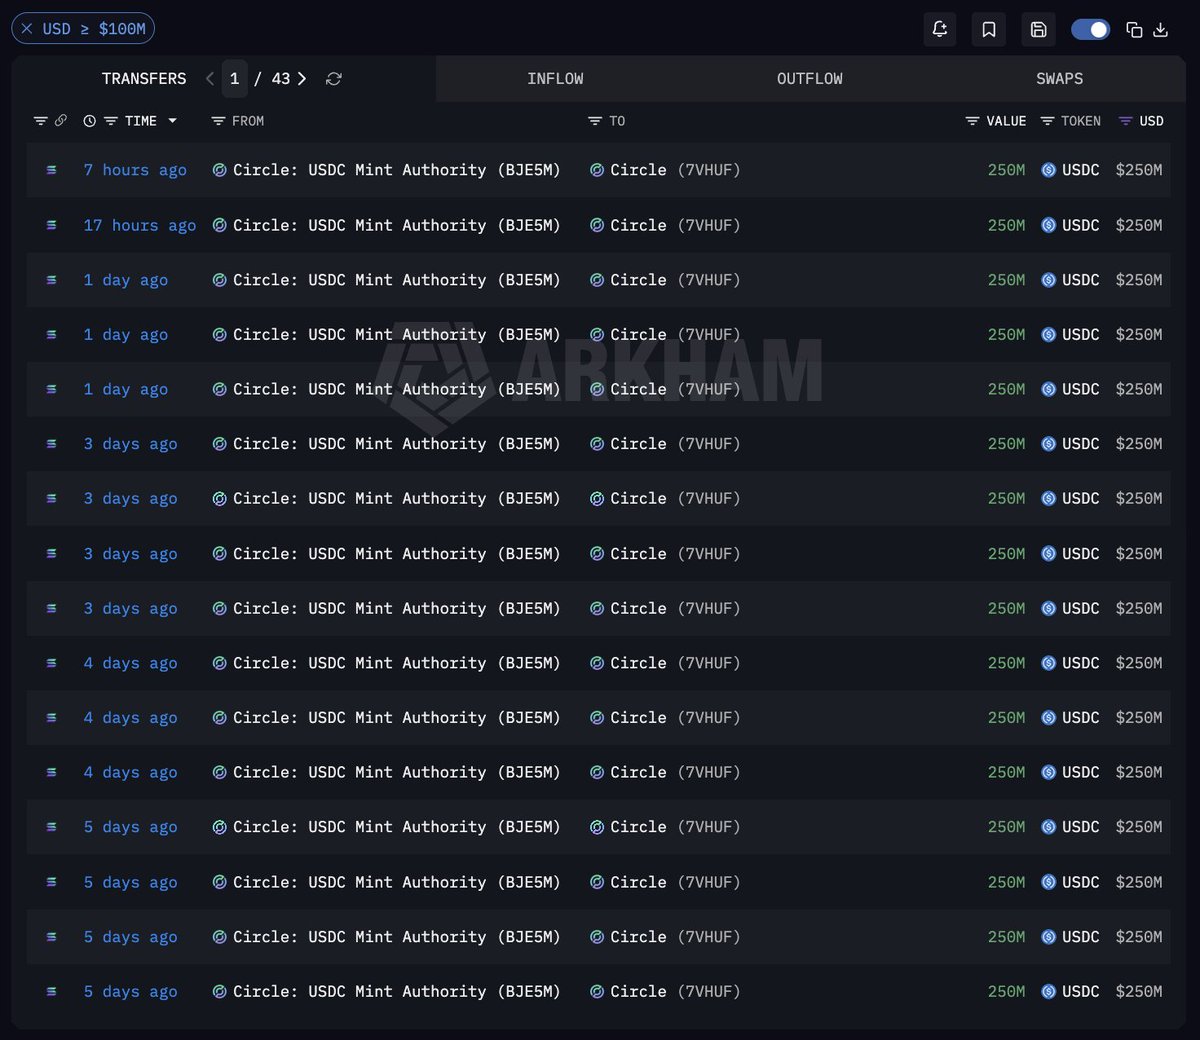Open the Circle (7VHUF) recipient in the 17 hours ago row
Viewport: 1200px width, 1040px height.
pyautogui.click(x=675, y=225)
